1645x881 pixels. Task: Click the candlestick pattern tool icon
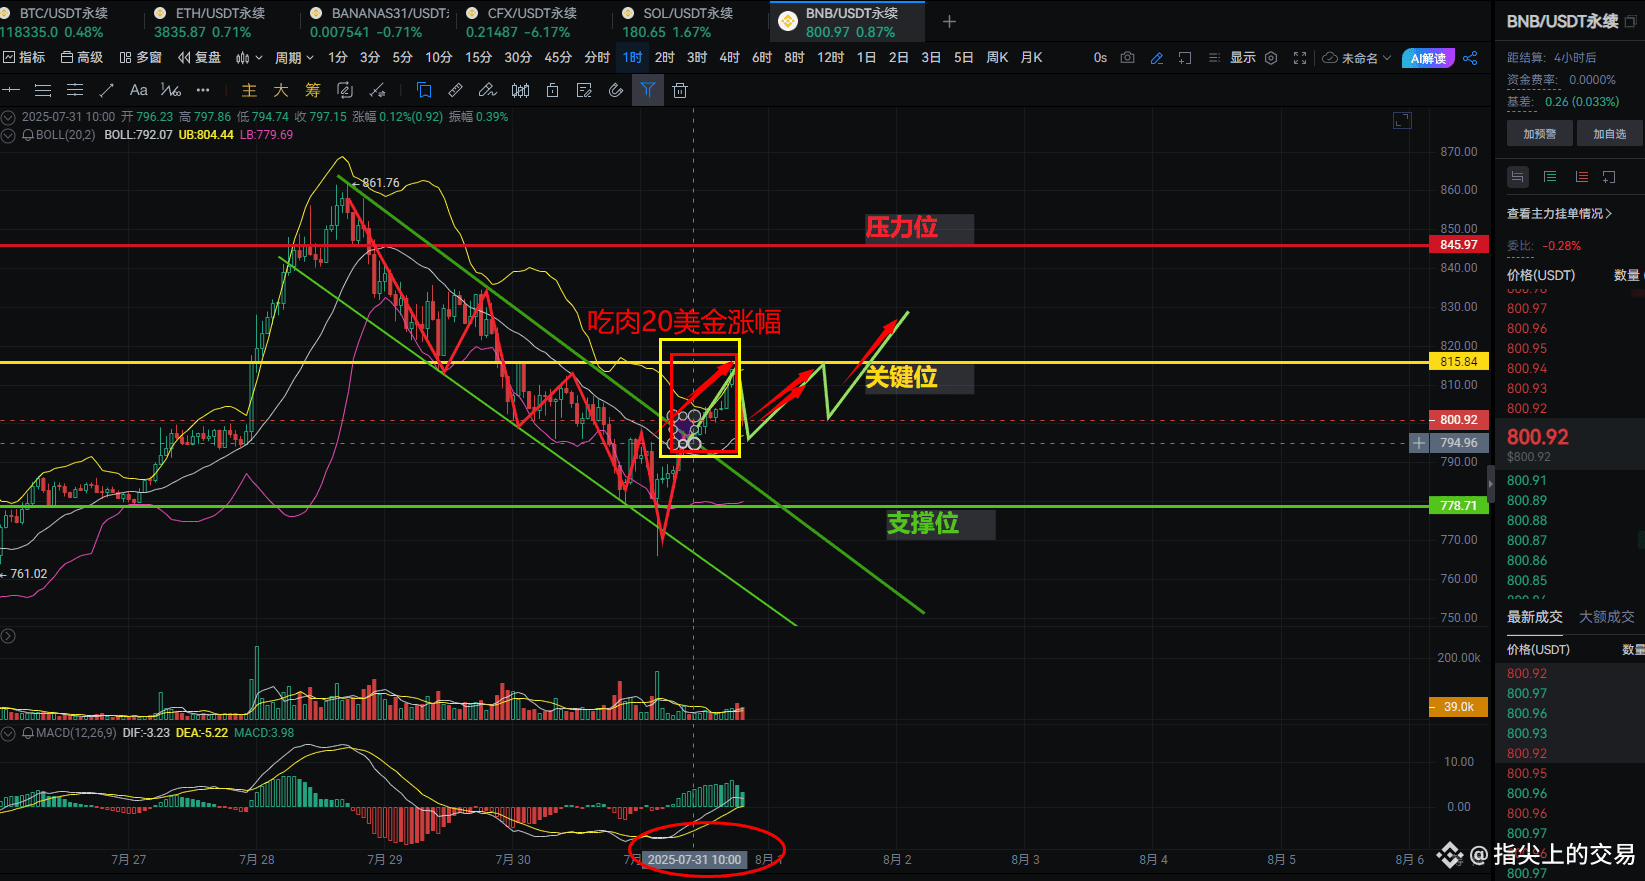(520, 90)
